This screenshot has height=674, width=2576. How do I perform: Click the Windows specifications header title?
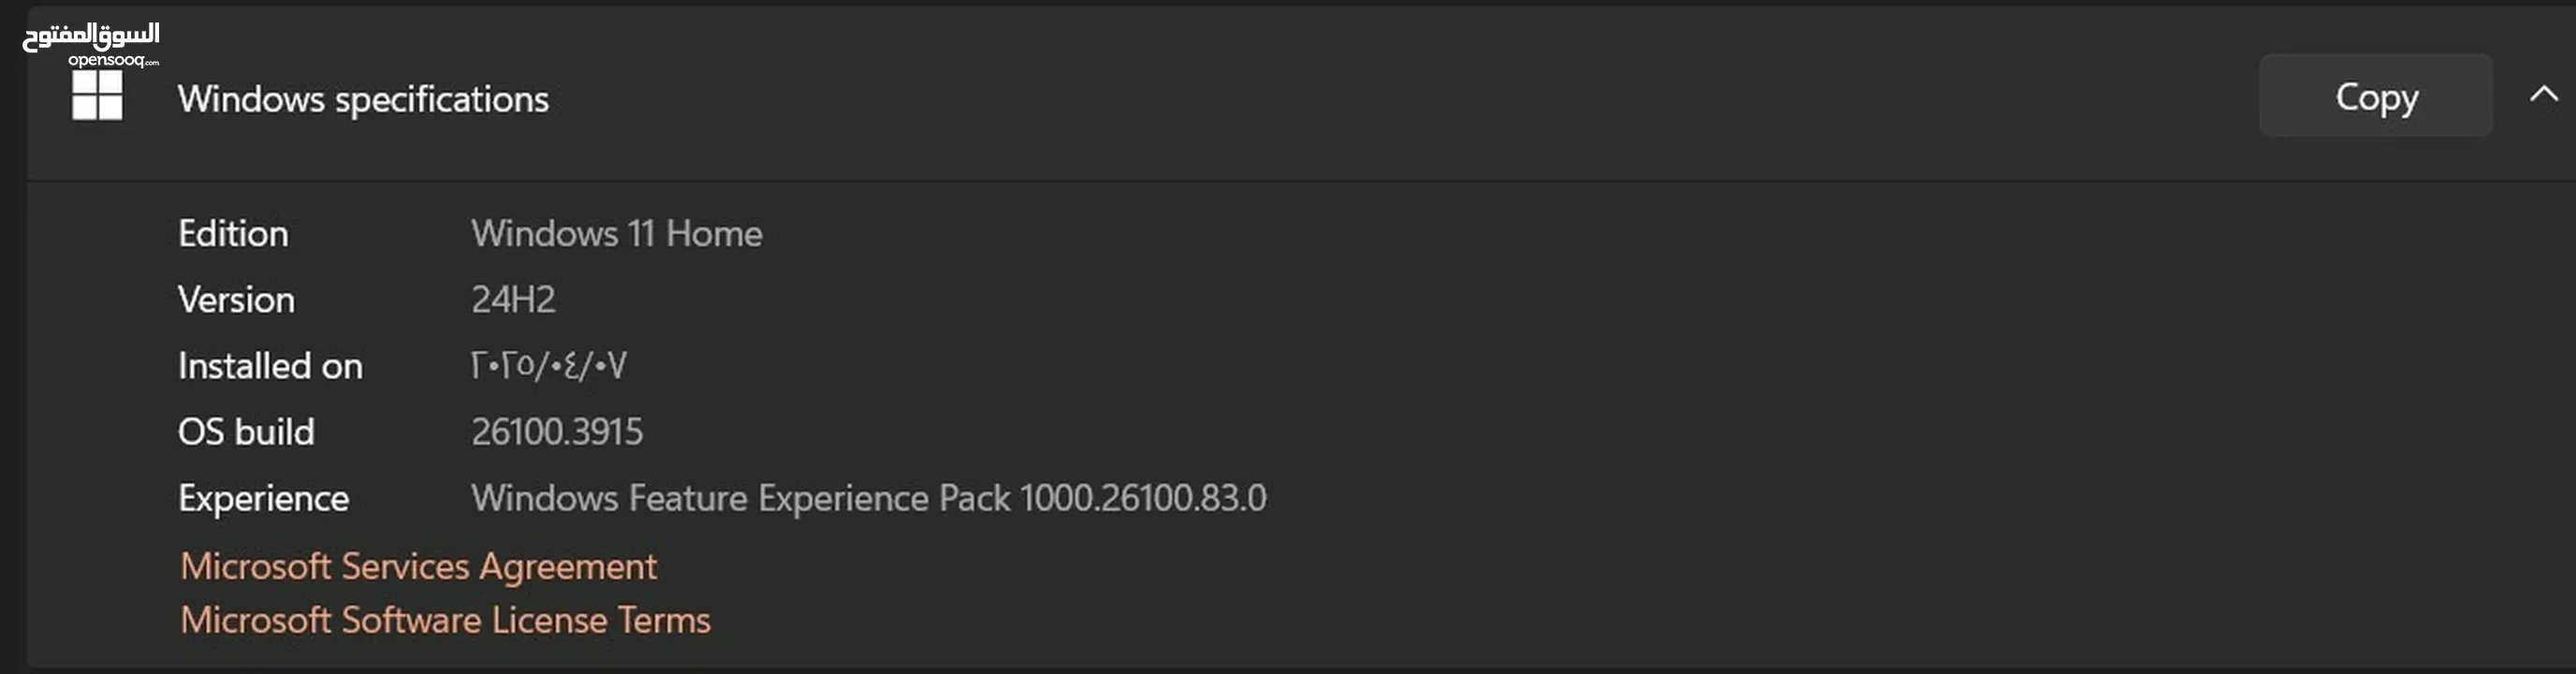point(363,99)
